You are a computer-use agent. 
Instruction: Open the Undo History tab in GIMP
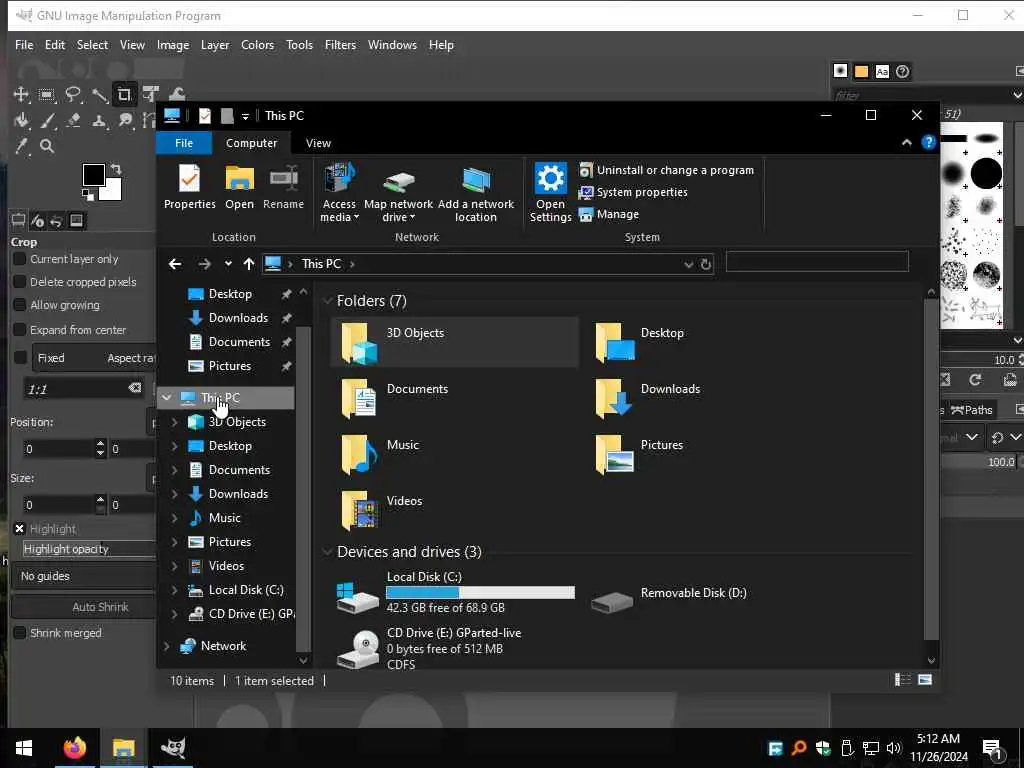click(x=56, y=221)
